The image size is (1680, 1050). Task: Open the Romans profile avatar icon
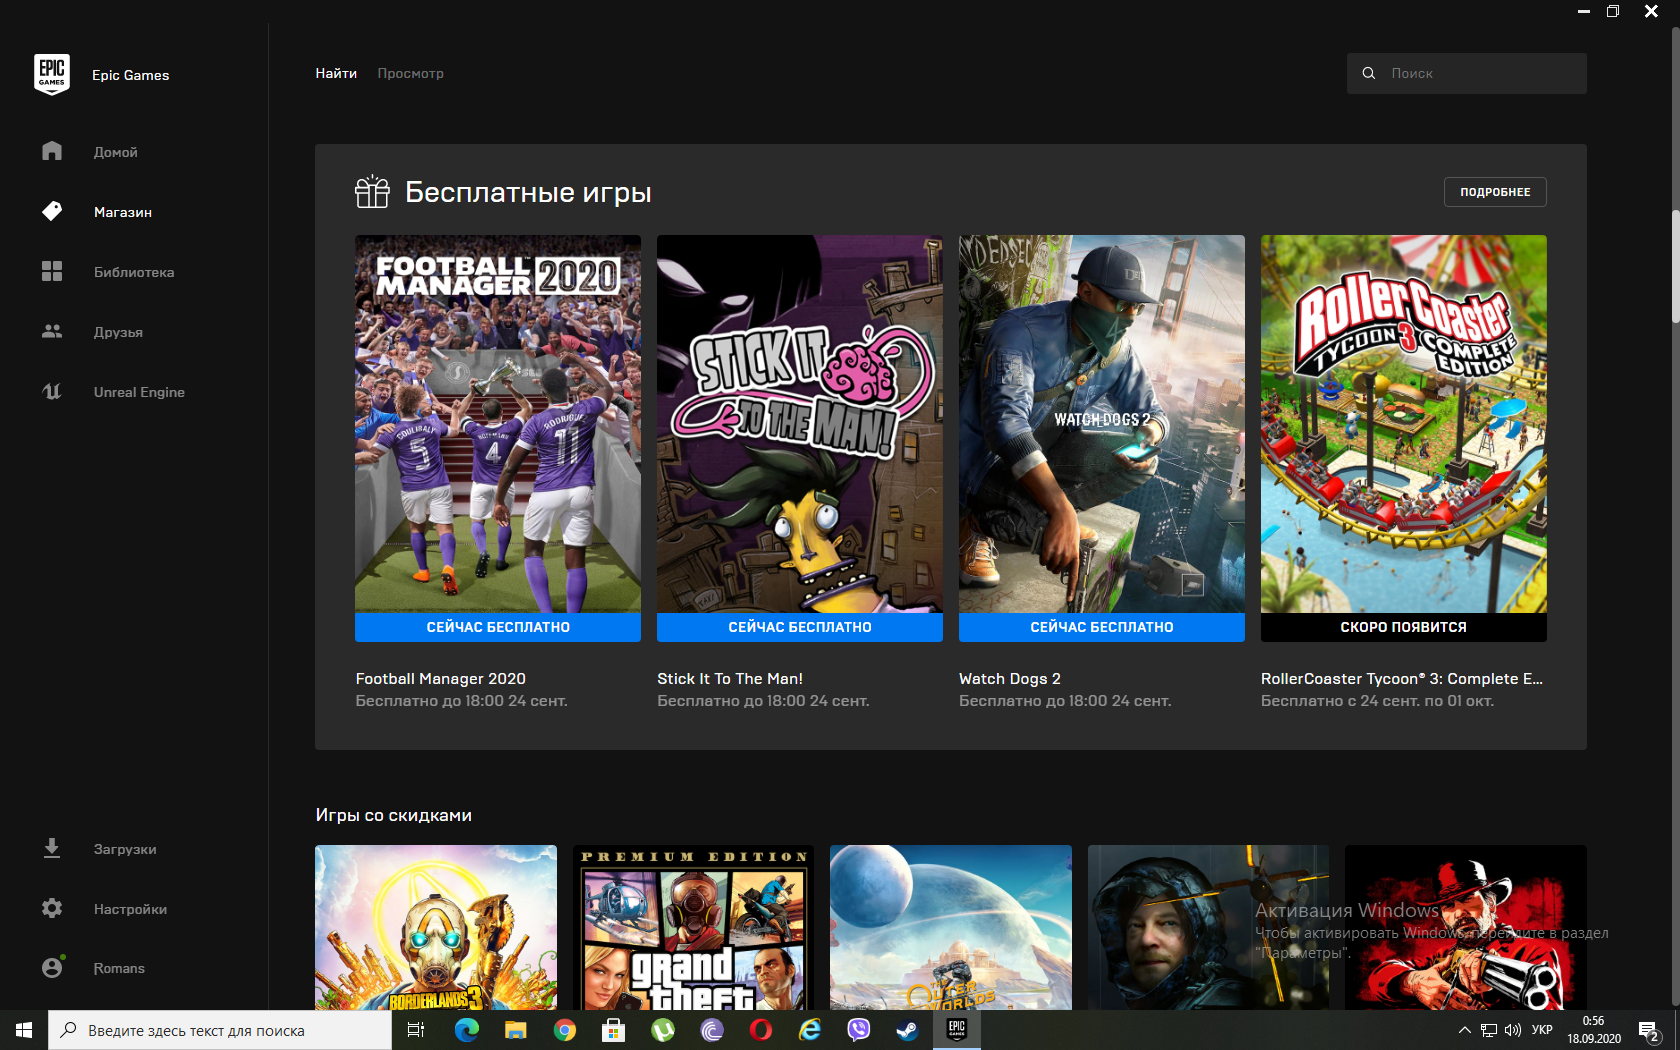pyautogui.click(x=52, y=967)
